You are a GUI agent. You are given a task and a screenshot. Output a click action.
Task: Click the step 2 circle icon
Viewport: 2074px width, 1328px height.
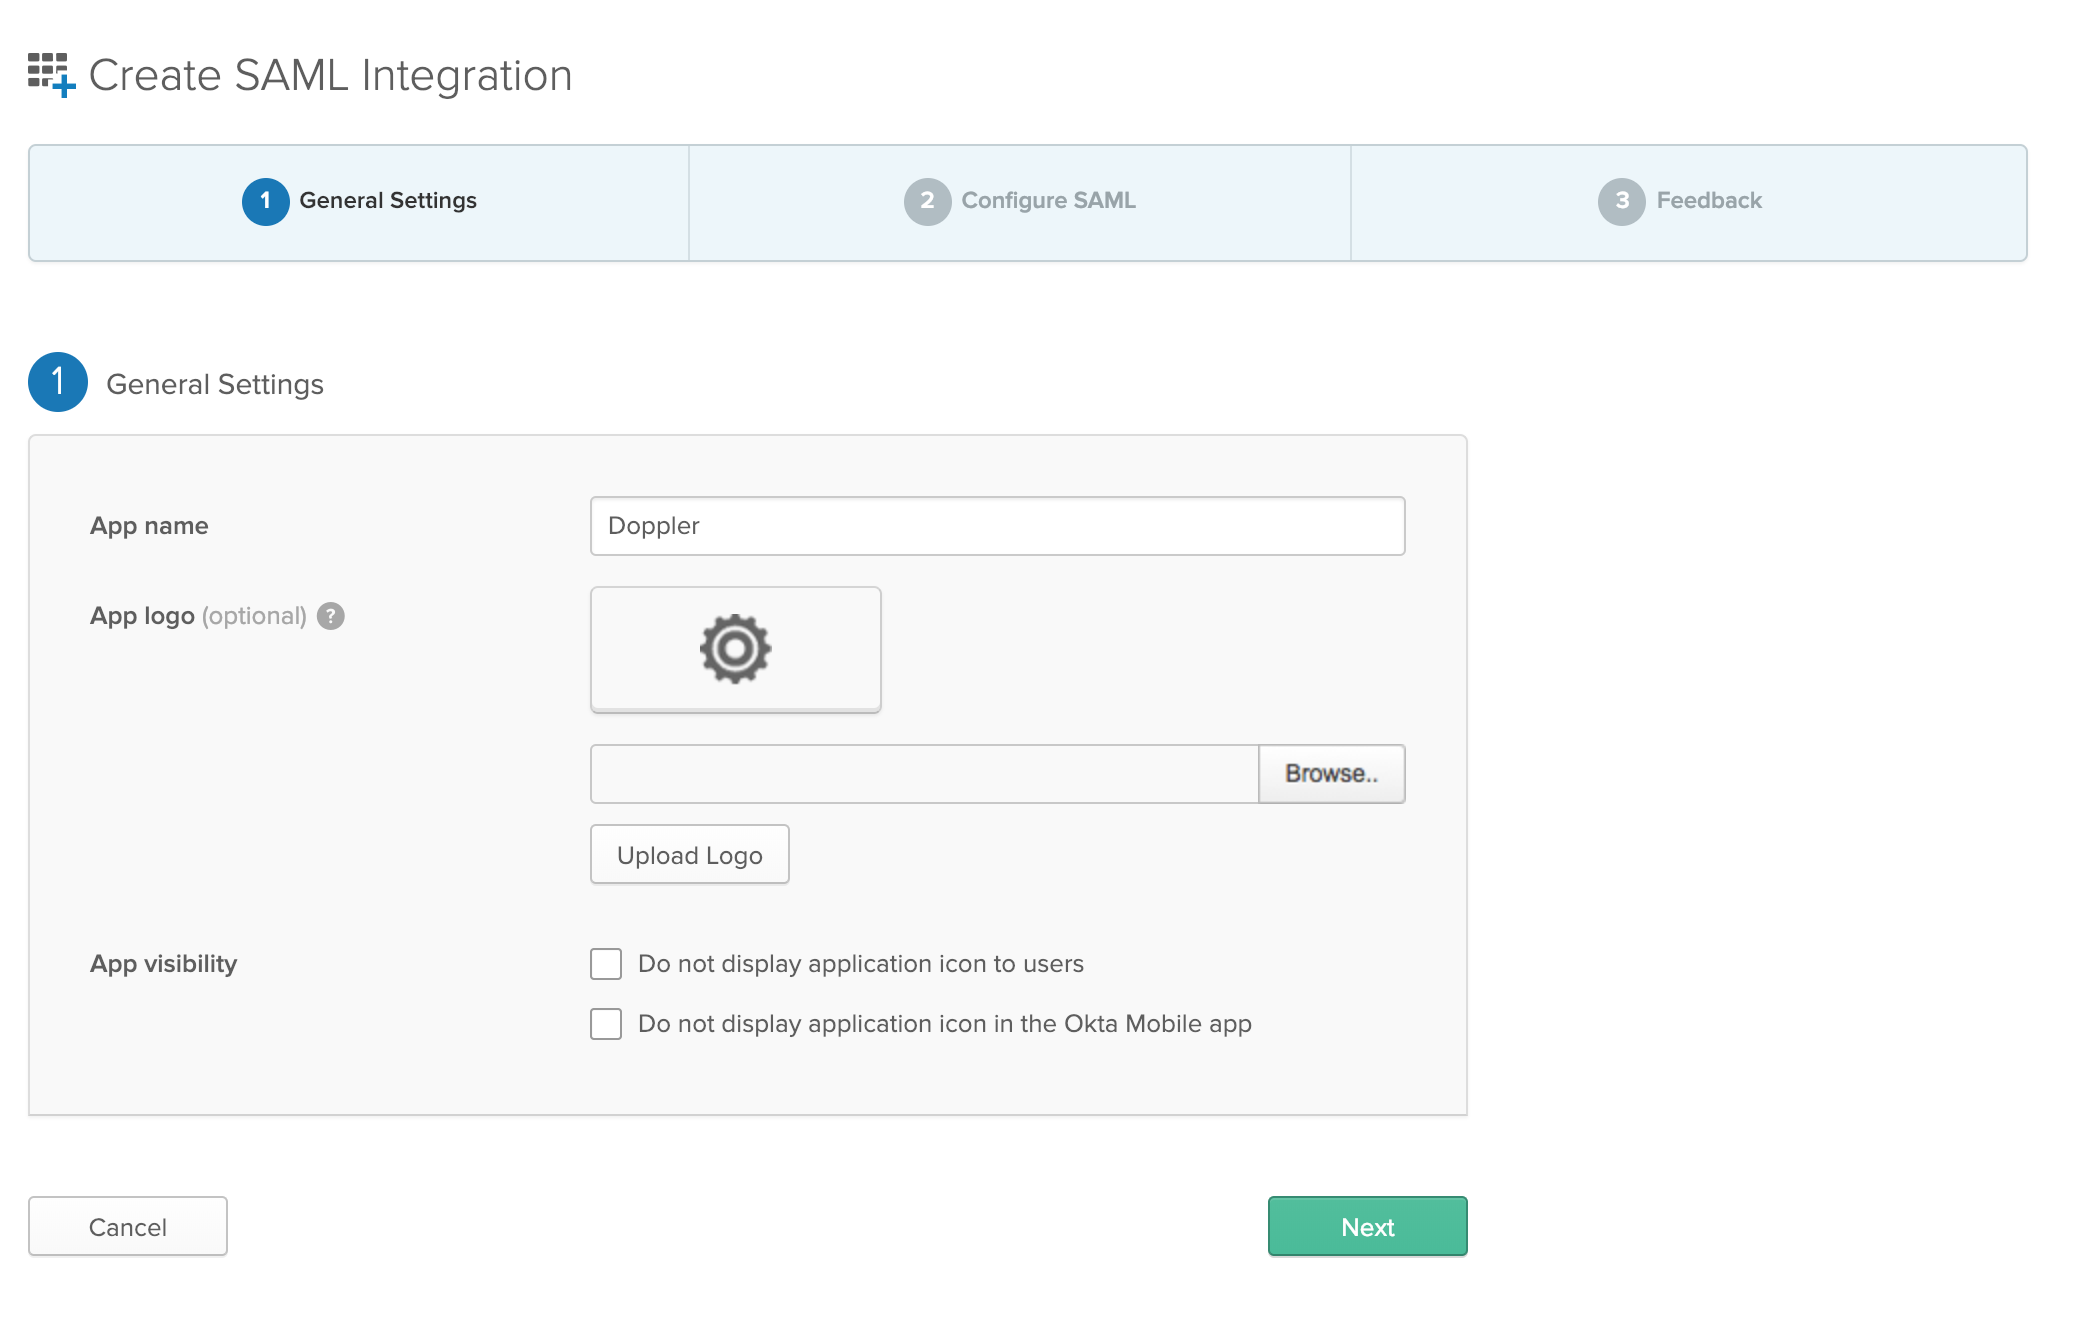tap(927, 201)
